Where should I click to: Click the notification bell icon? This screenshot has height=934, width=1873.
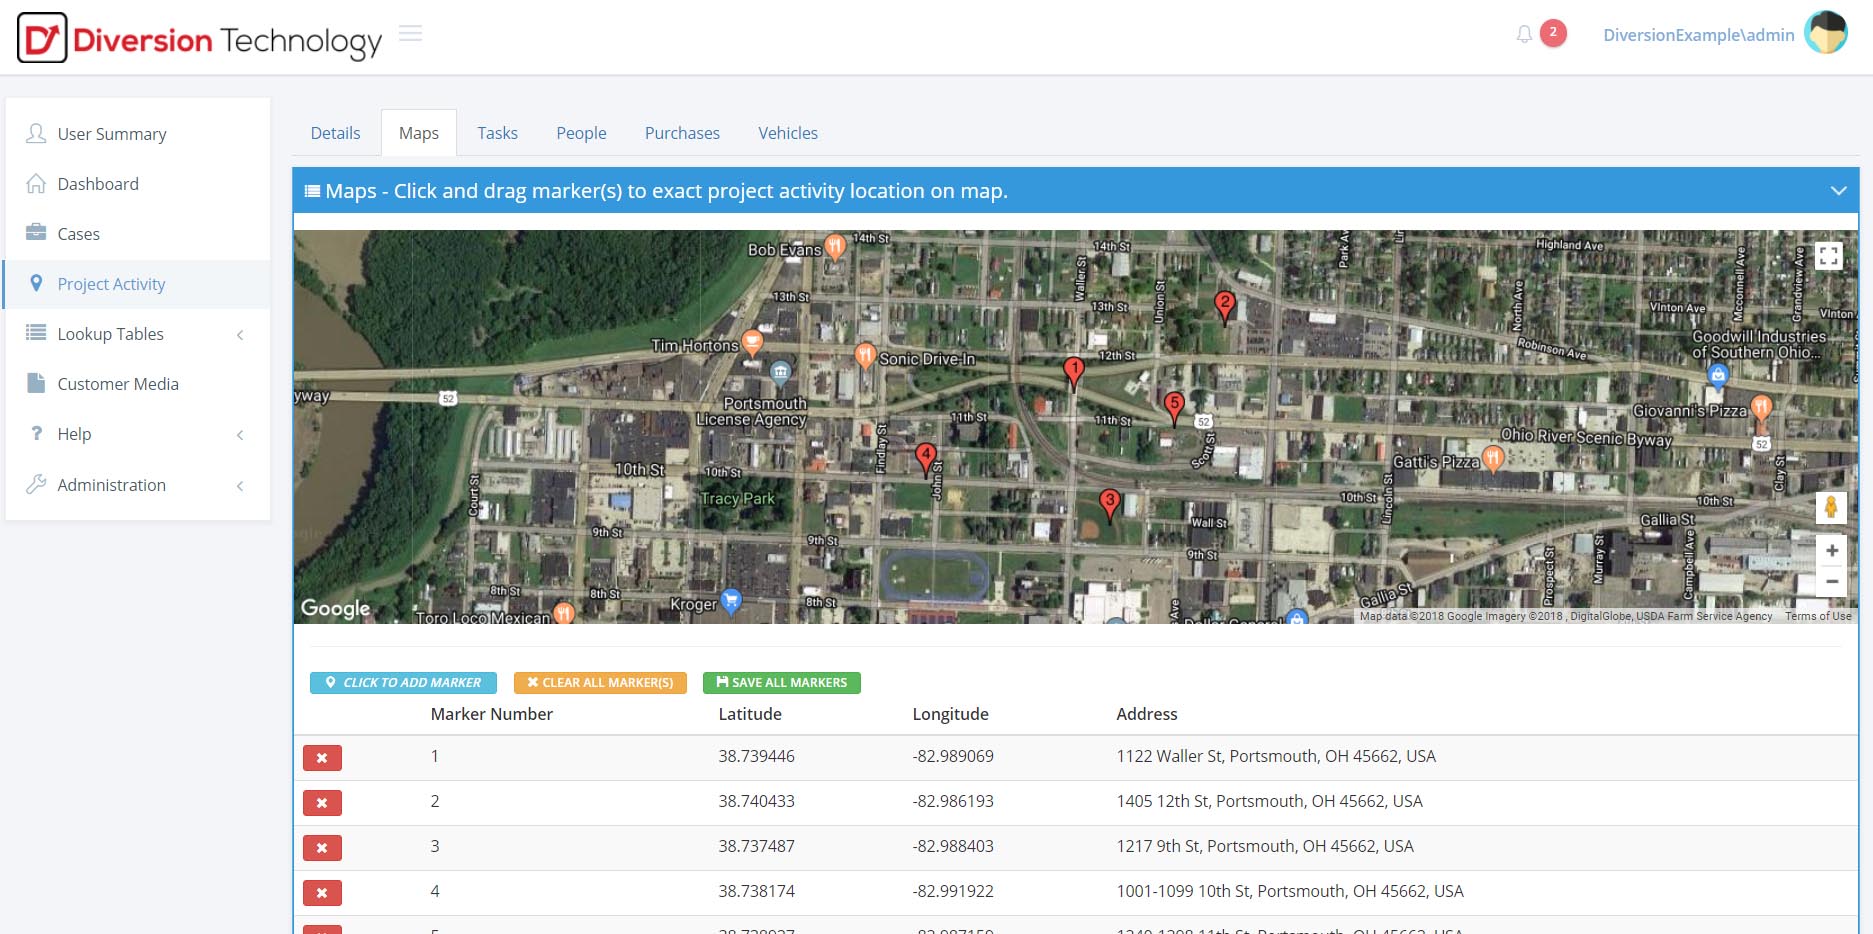click(1524, 35)
